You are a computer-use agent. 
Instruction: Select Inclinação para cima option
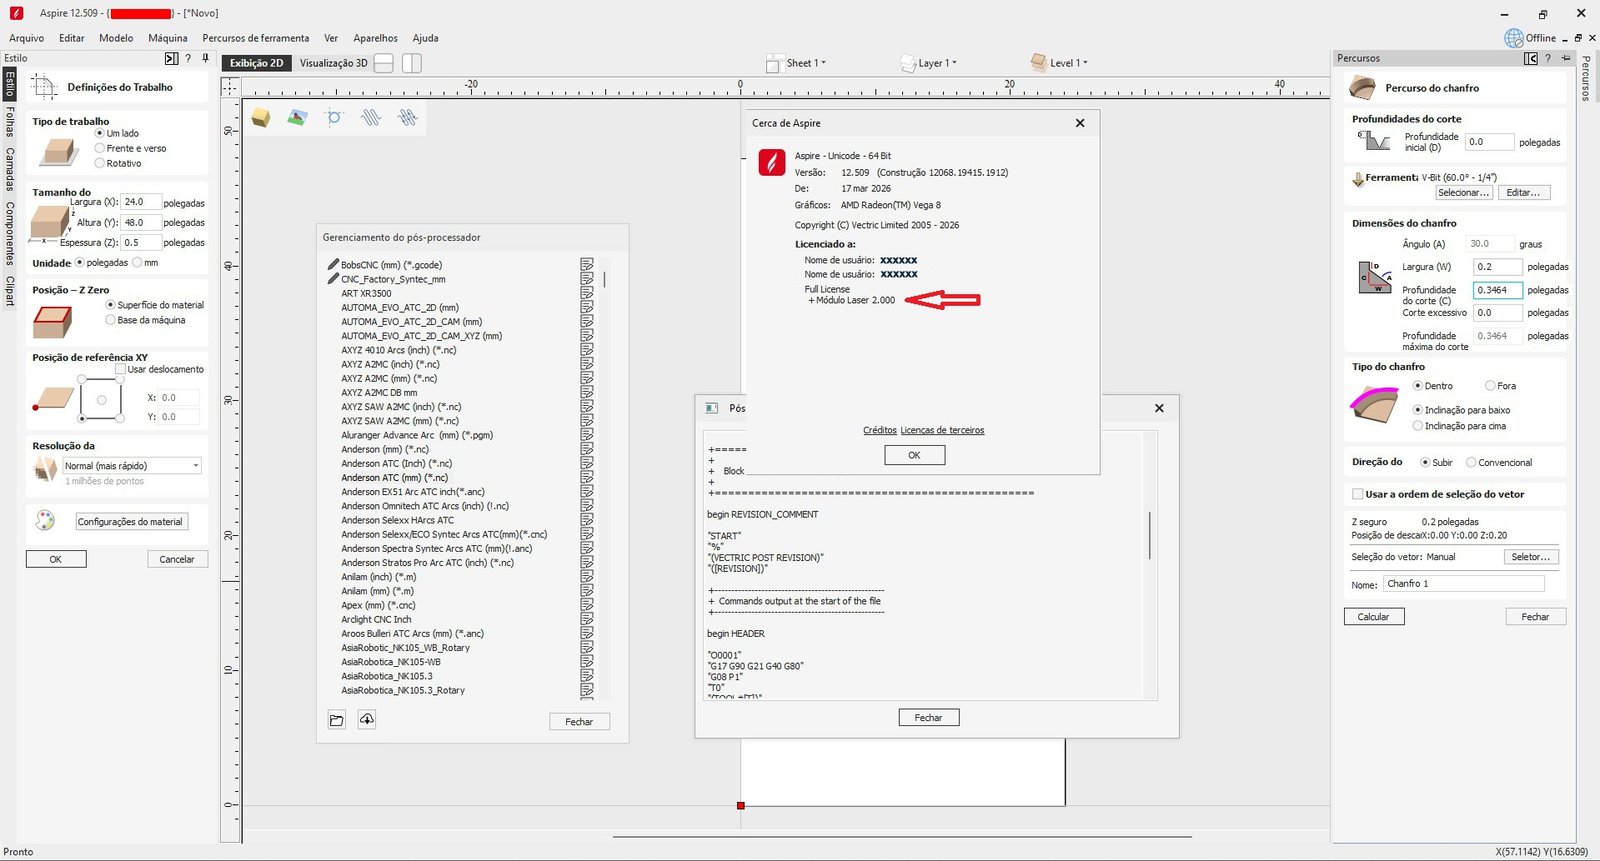coord(1418,426)
